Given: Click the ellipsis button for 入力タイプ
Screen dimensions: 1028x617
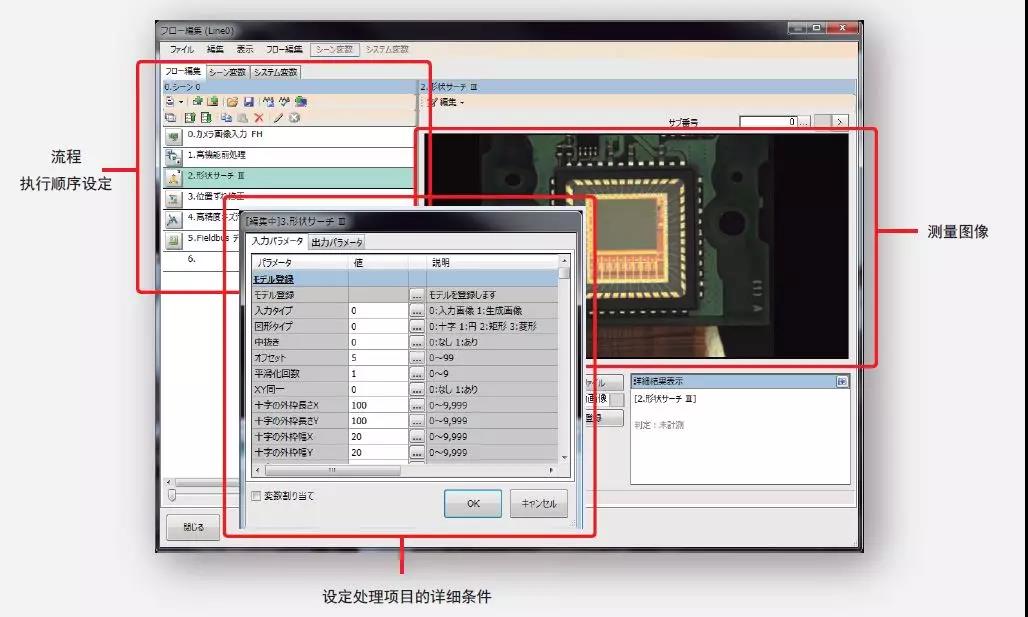Looking at the screenshot, I should [x=416, y=311].
